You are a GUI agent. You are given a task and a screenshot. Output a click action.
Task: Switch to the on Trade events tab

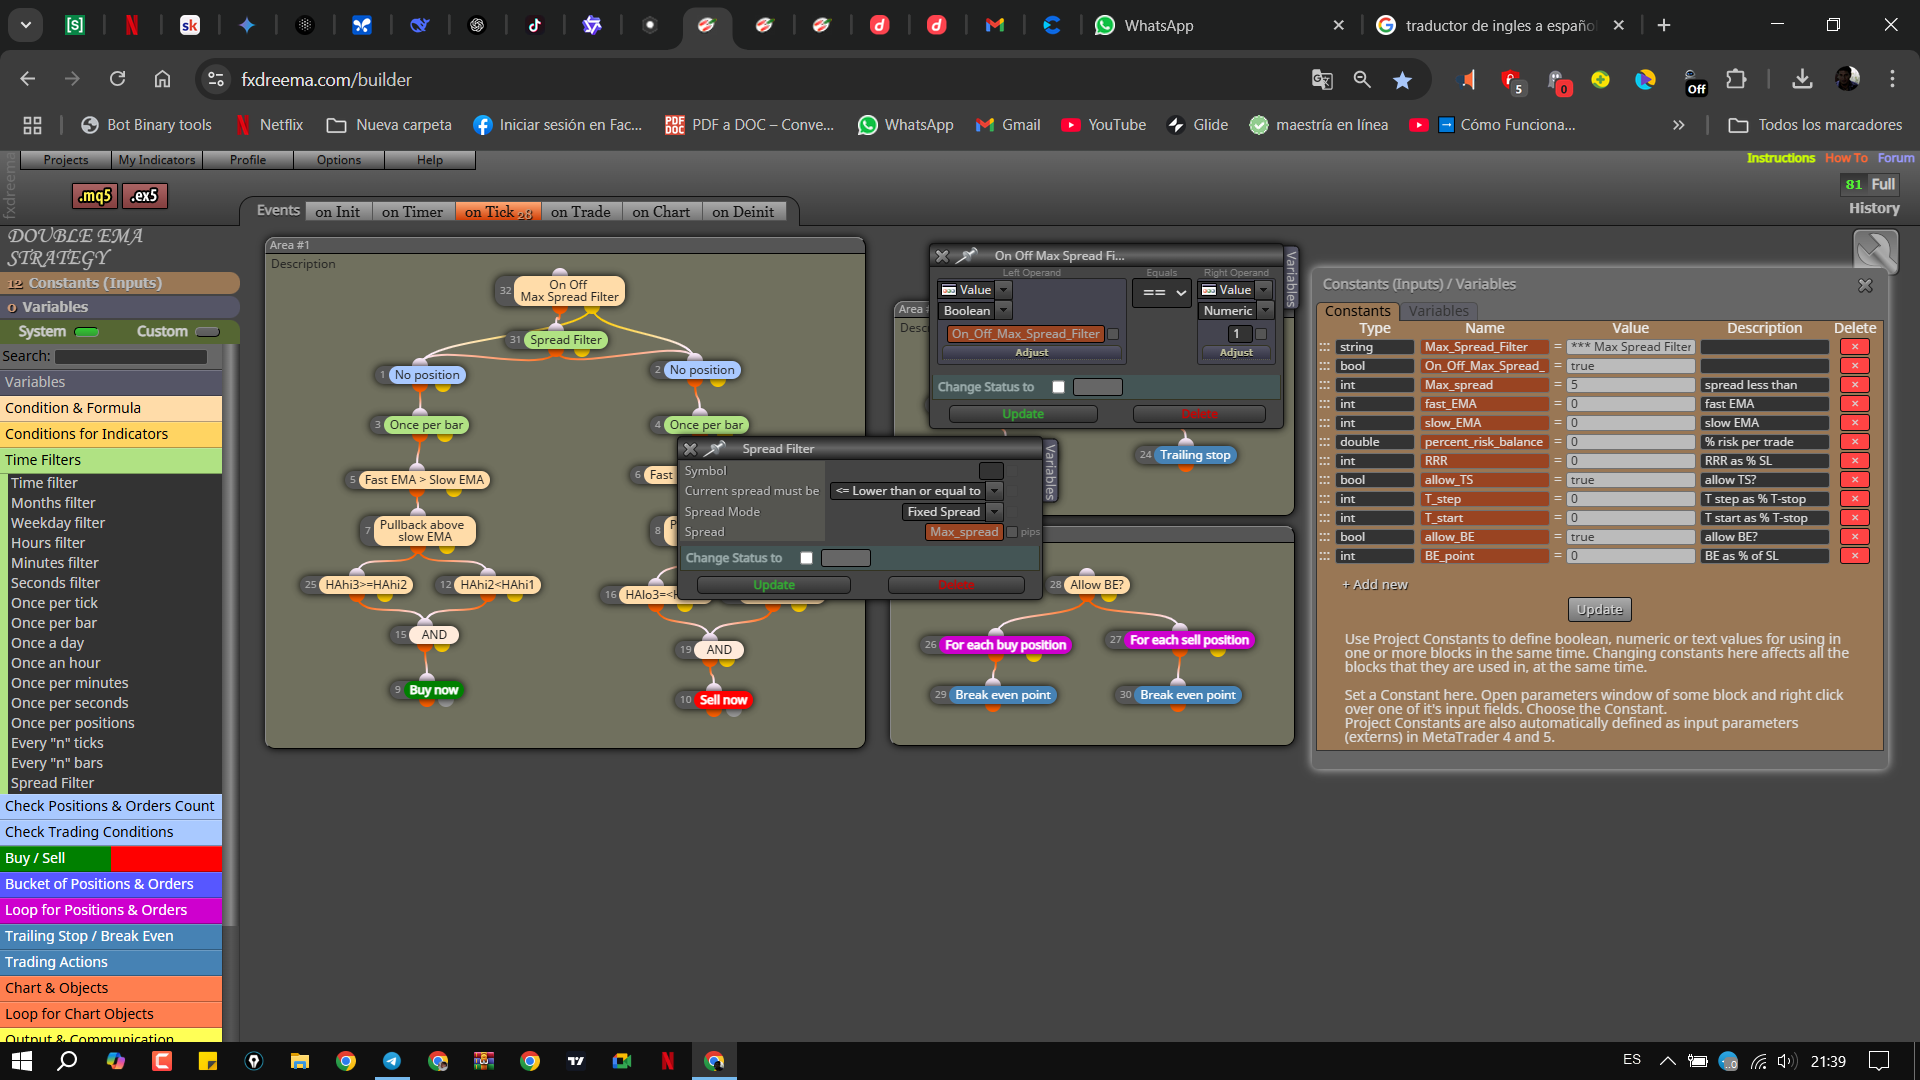(x=580, y=212)
